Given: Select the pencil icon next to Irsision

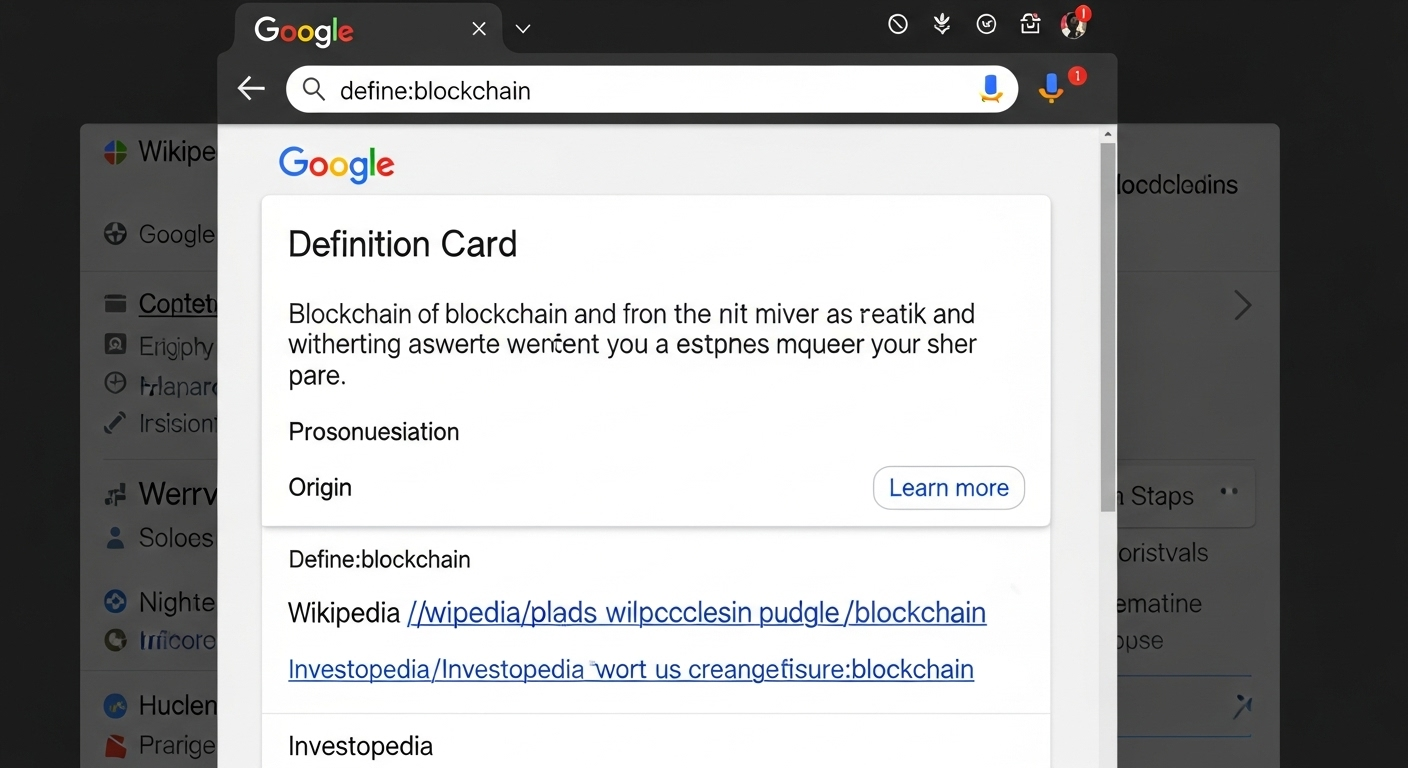Looking at the screenshot, I should click(x=113, y=423).
